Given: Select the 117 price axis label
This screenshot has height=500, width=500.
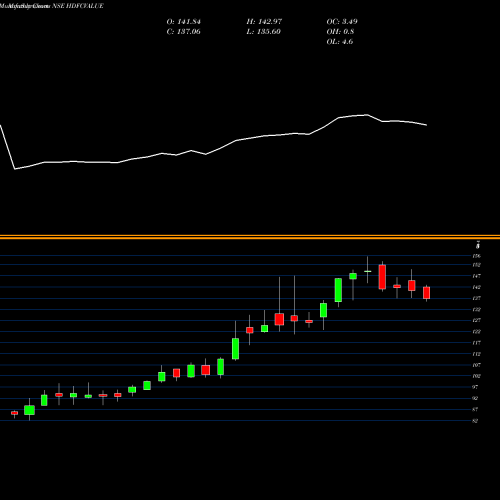Looking at the screenshot, I should [x=477, y=343].
